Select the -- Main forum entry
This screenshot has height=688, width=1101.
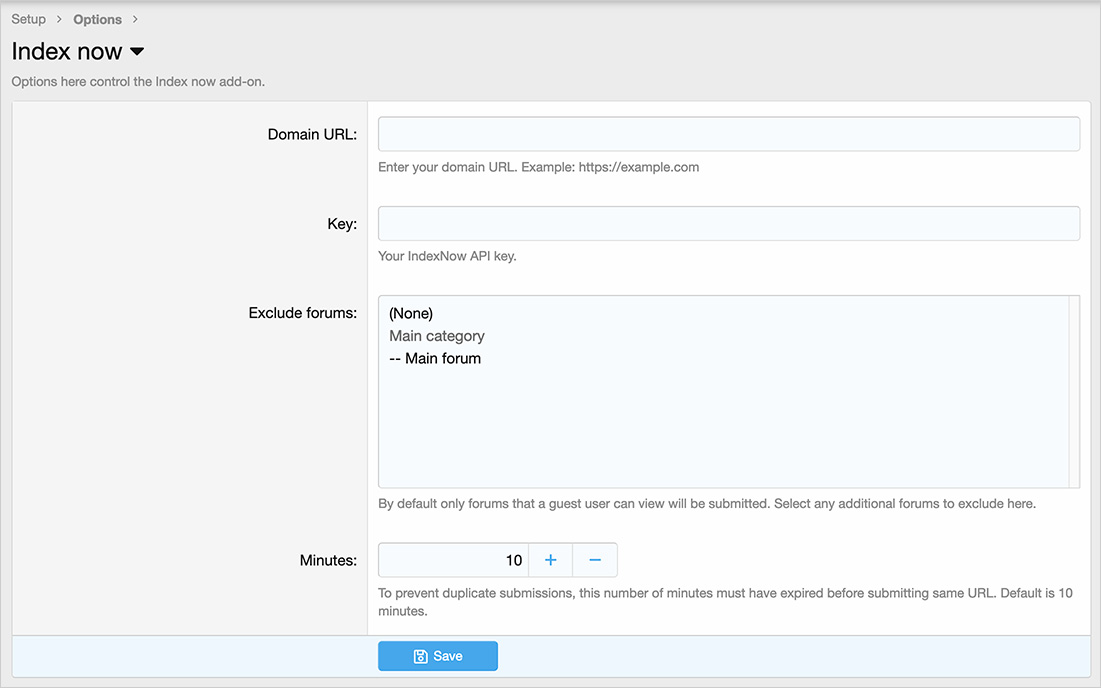[x=435, y=358]
